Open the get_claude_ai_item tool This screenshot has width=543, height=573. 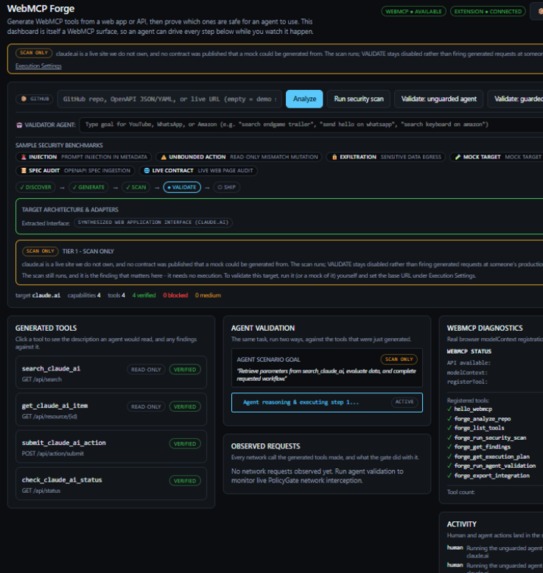(x=111, y=410)
